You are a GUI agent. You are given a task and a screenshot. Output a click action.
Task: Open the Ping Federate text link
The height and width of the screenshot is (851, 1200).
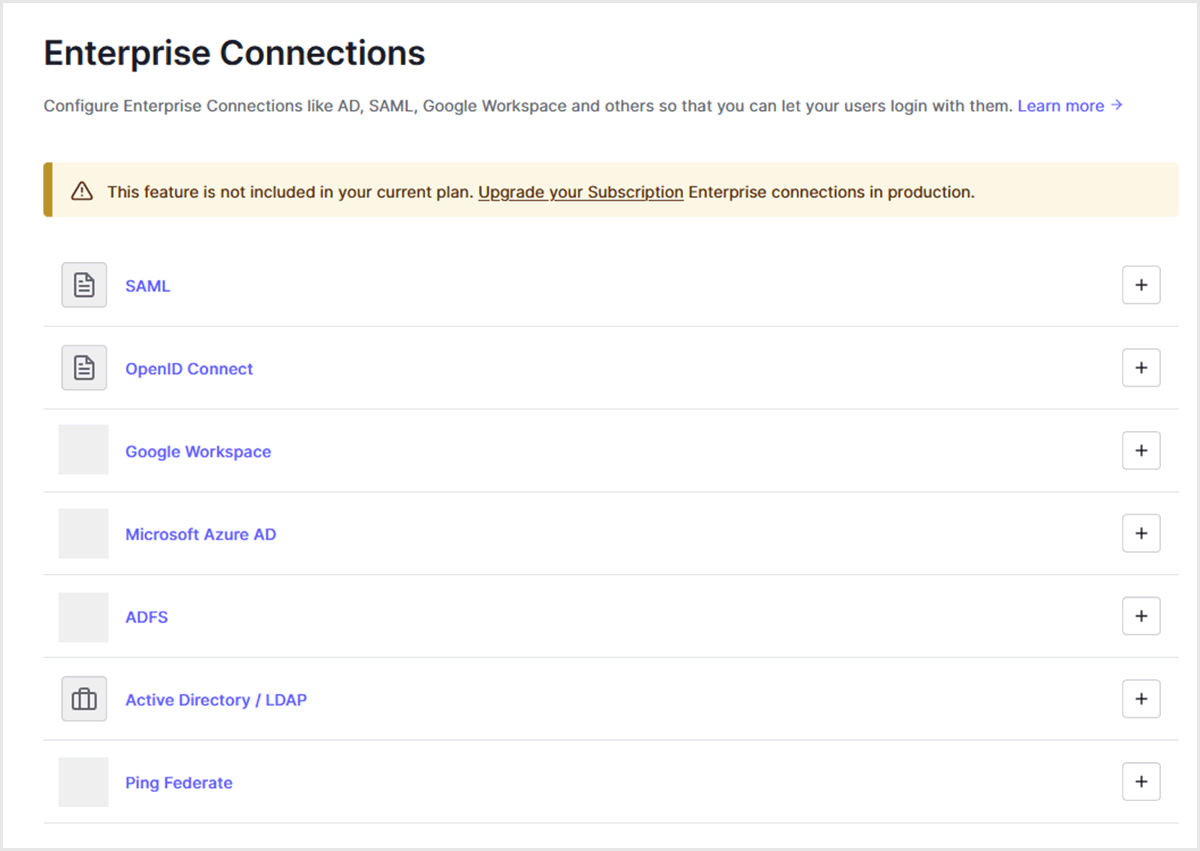tap(179, 783)
